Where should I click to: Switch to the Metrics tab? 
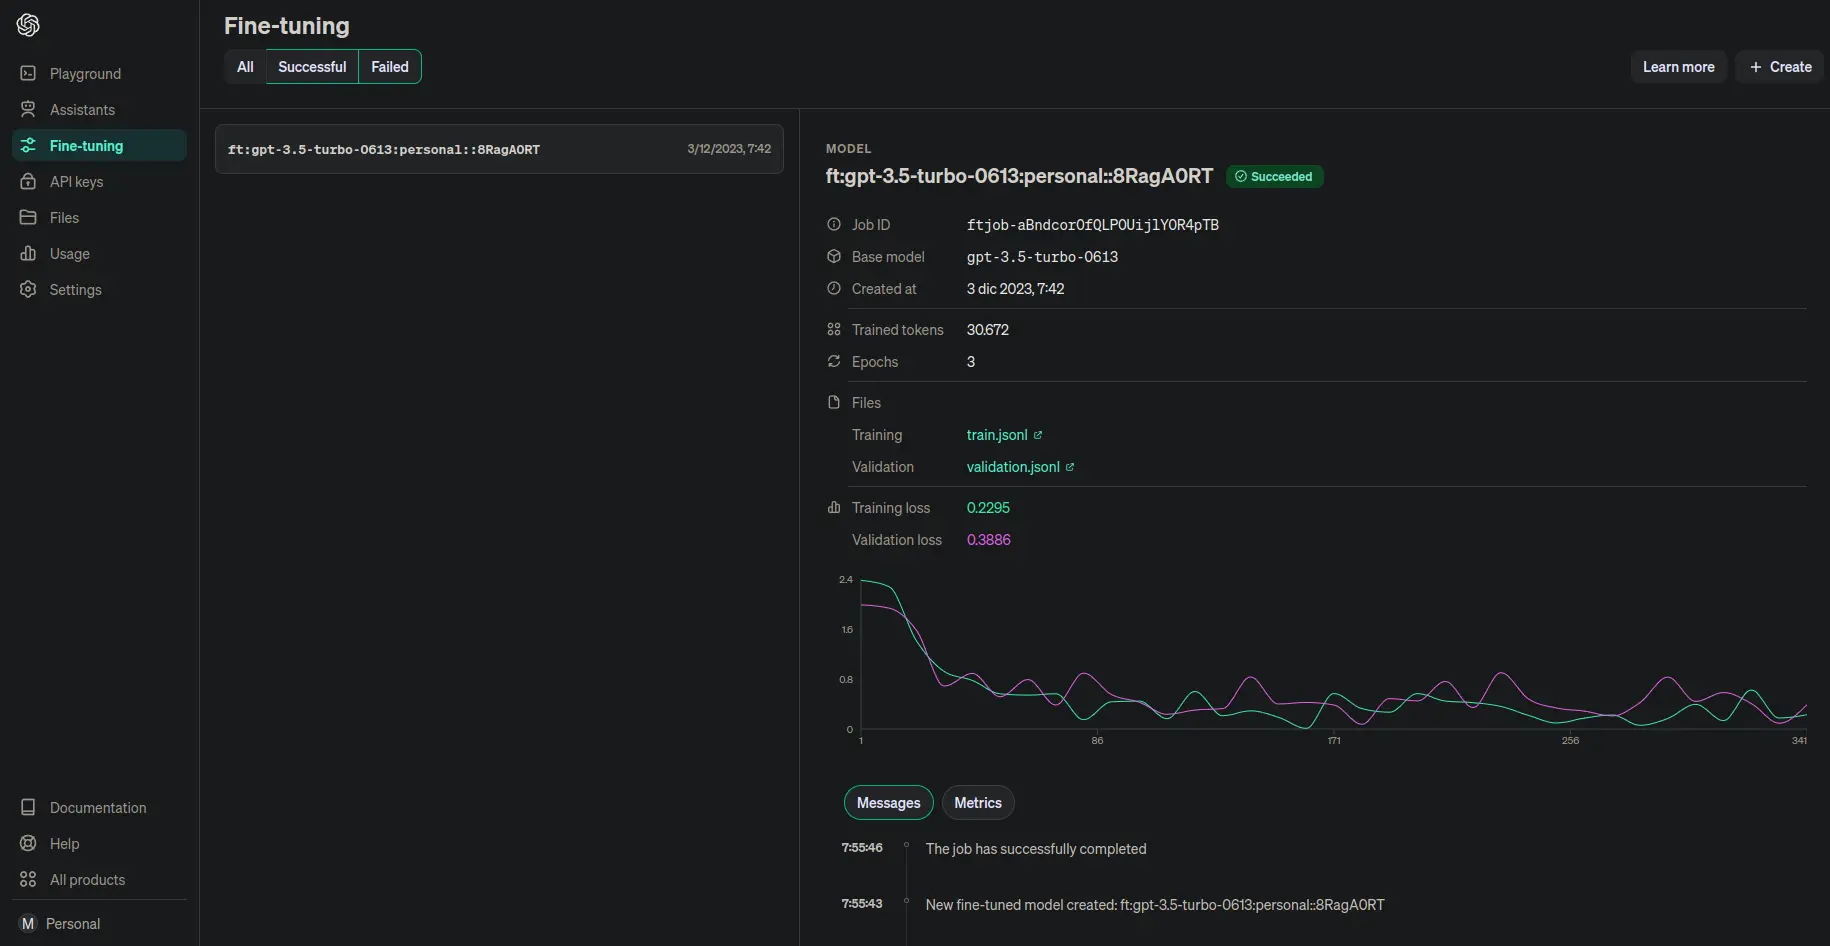pos(978,803)
